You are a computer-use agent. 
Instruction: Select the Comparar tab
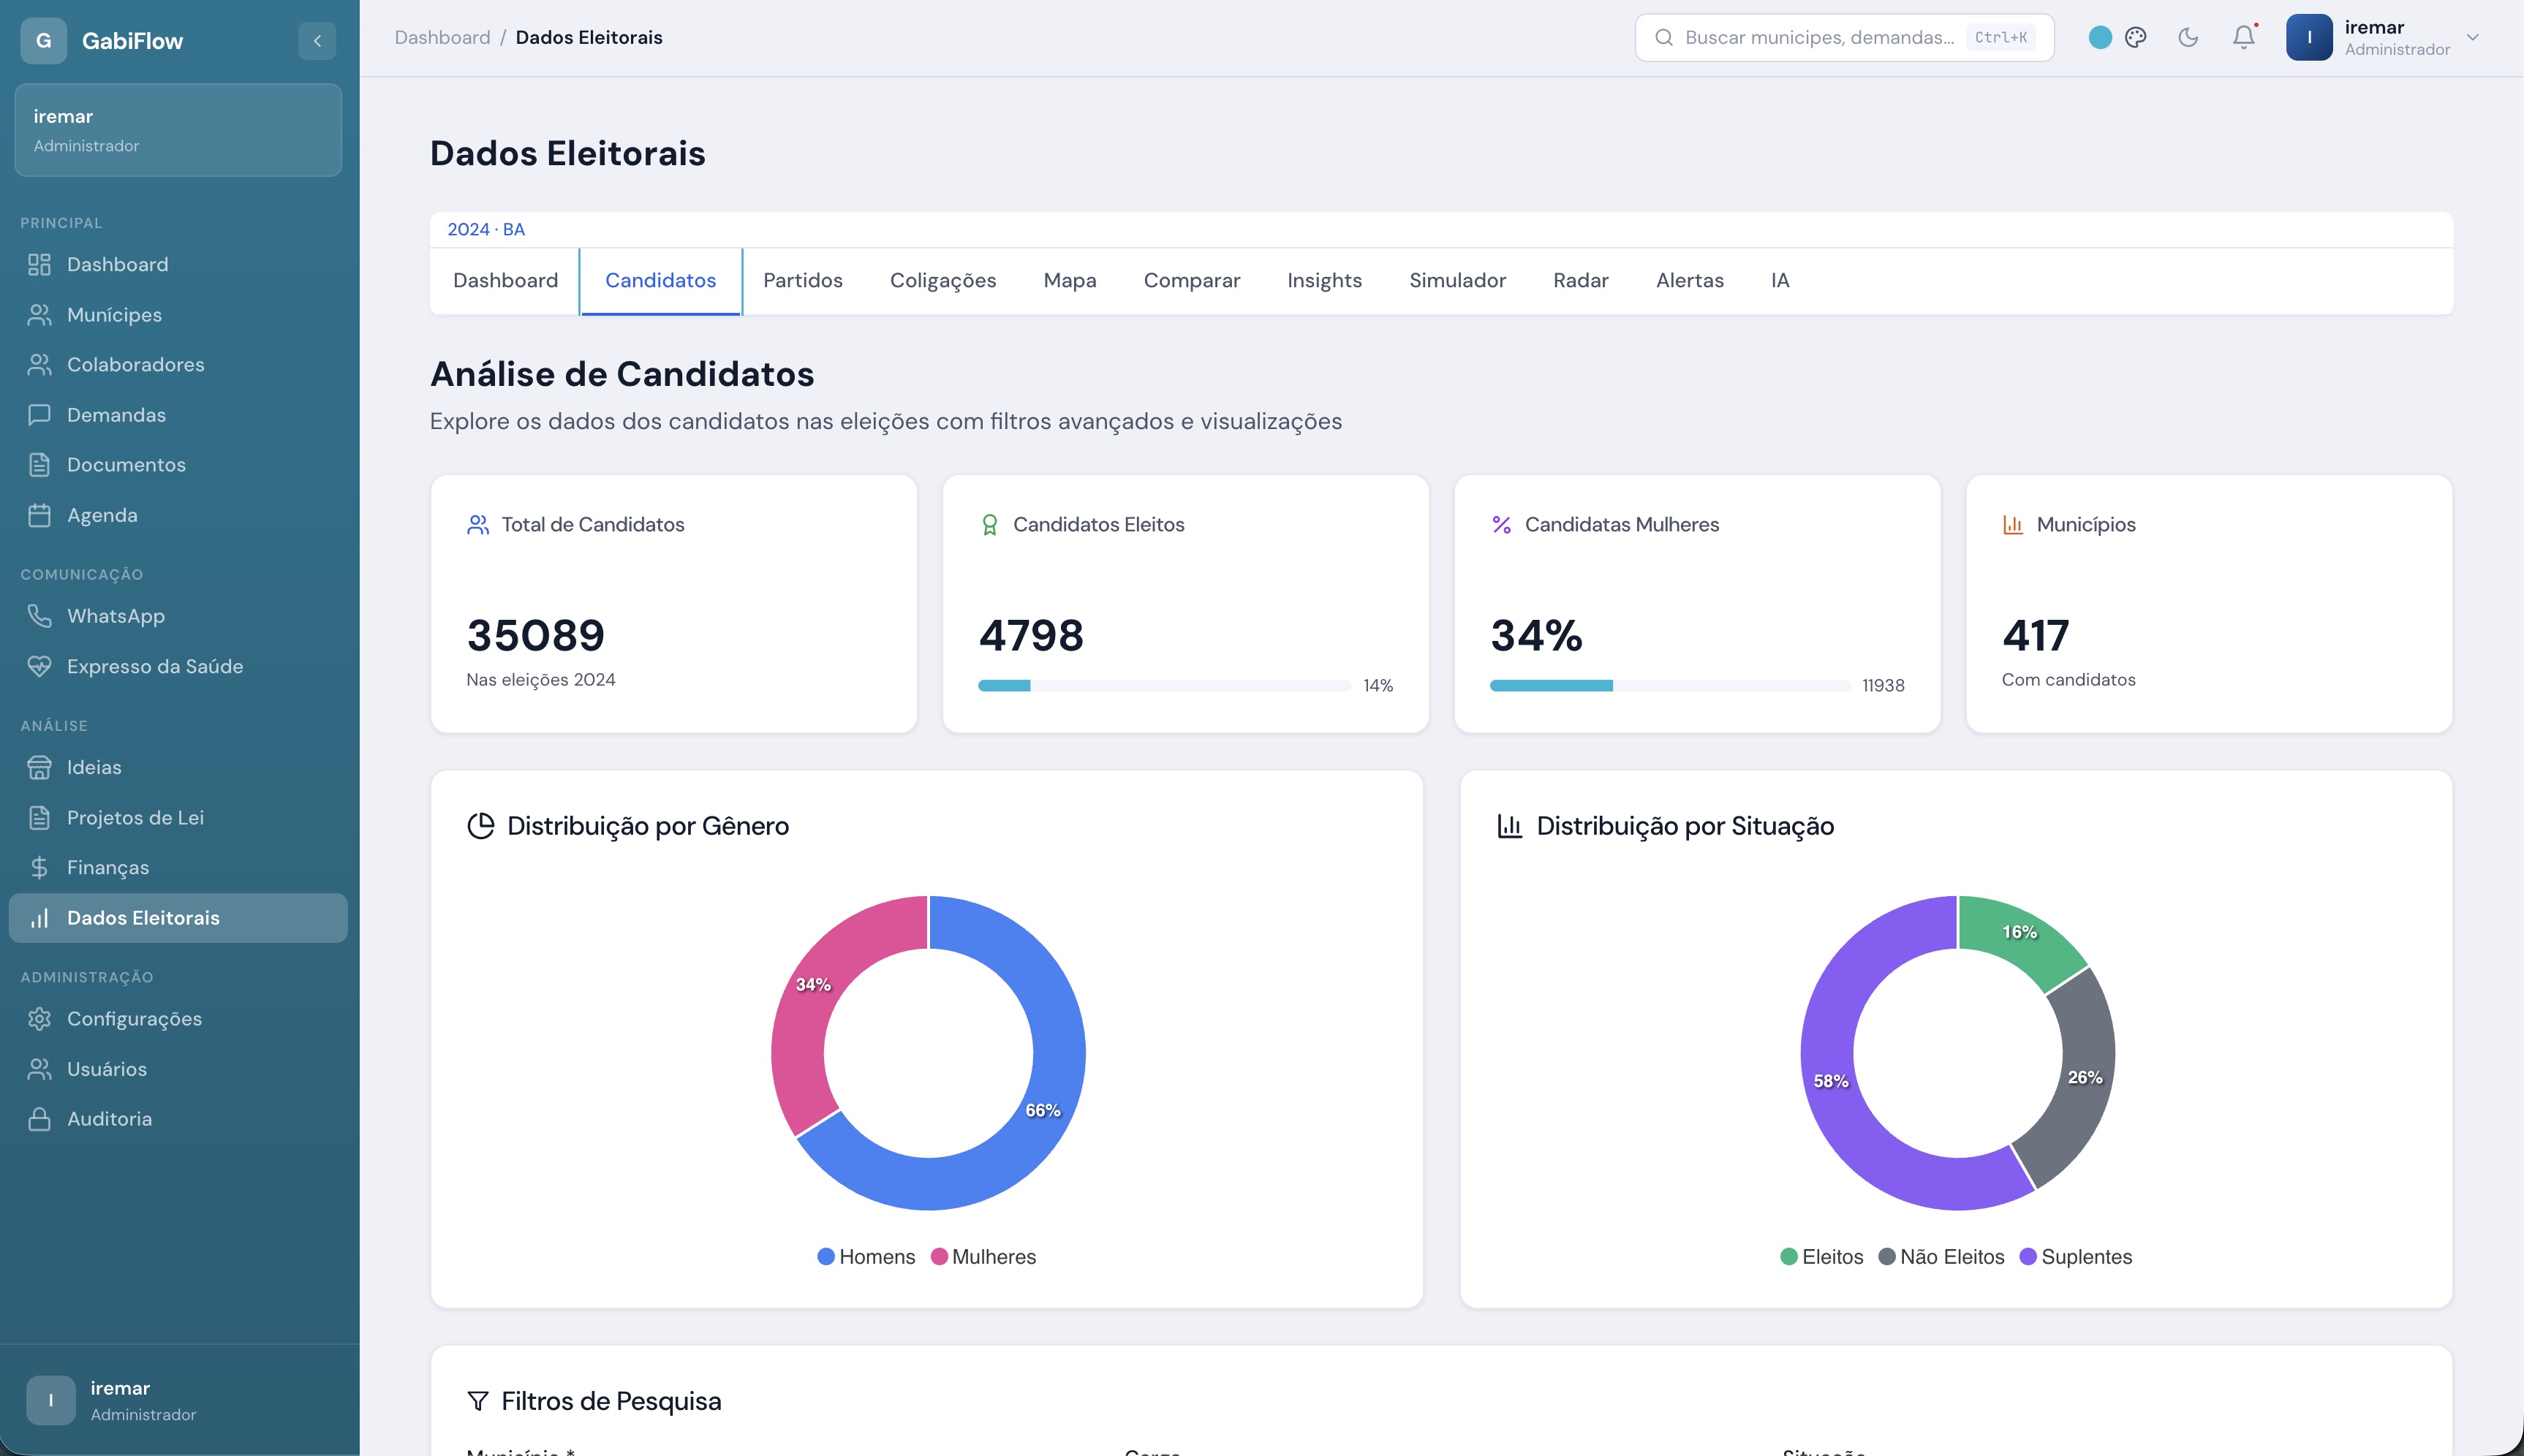(x=1192, y=281)
